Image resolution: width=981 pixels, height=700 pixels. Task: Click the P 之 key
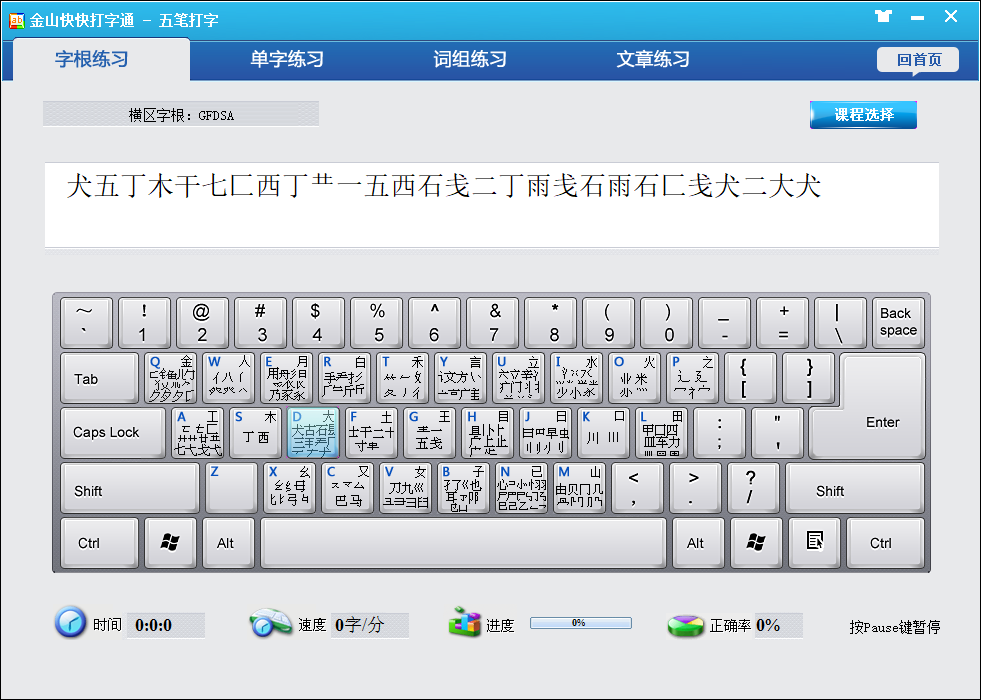[x=692, y=378]
